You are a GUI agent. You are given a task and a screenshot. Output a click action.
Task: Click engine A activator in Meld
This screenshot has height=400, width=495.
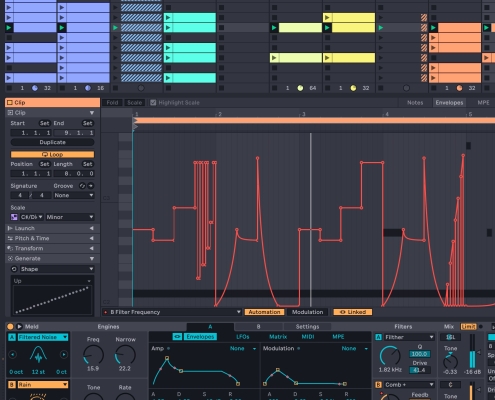click(12, 337)
